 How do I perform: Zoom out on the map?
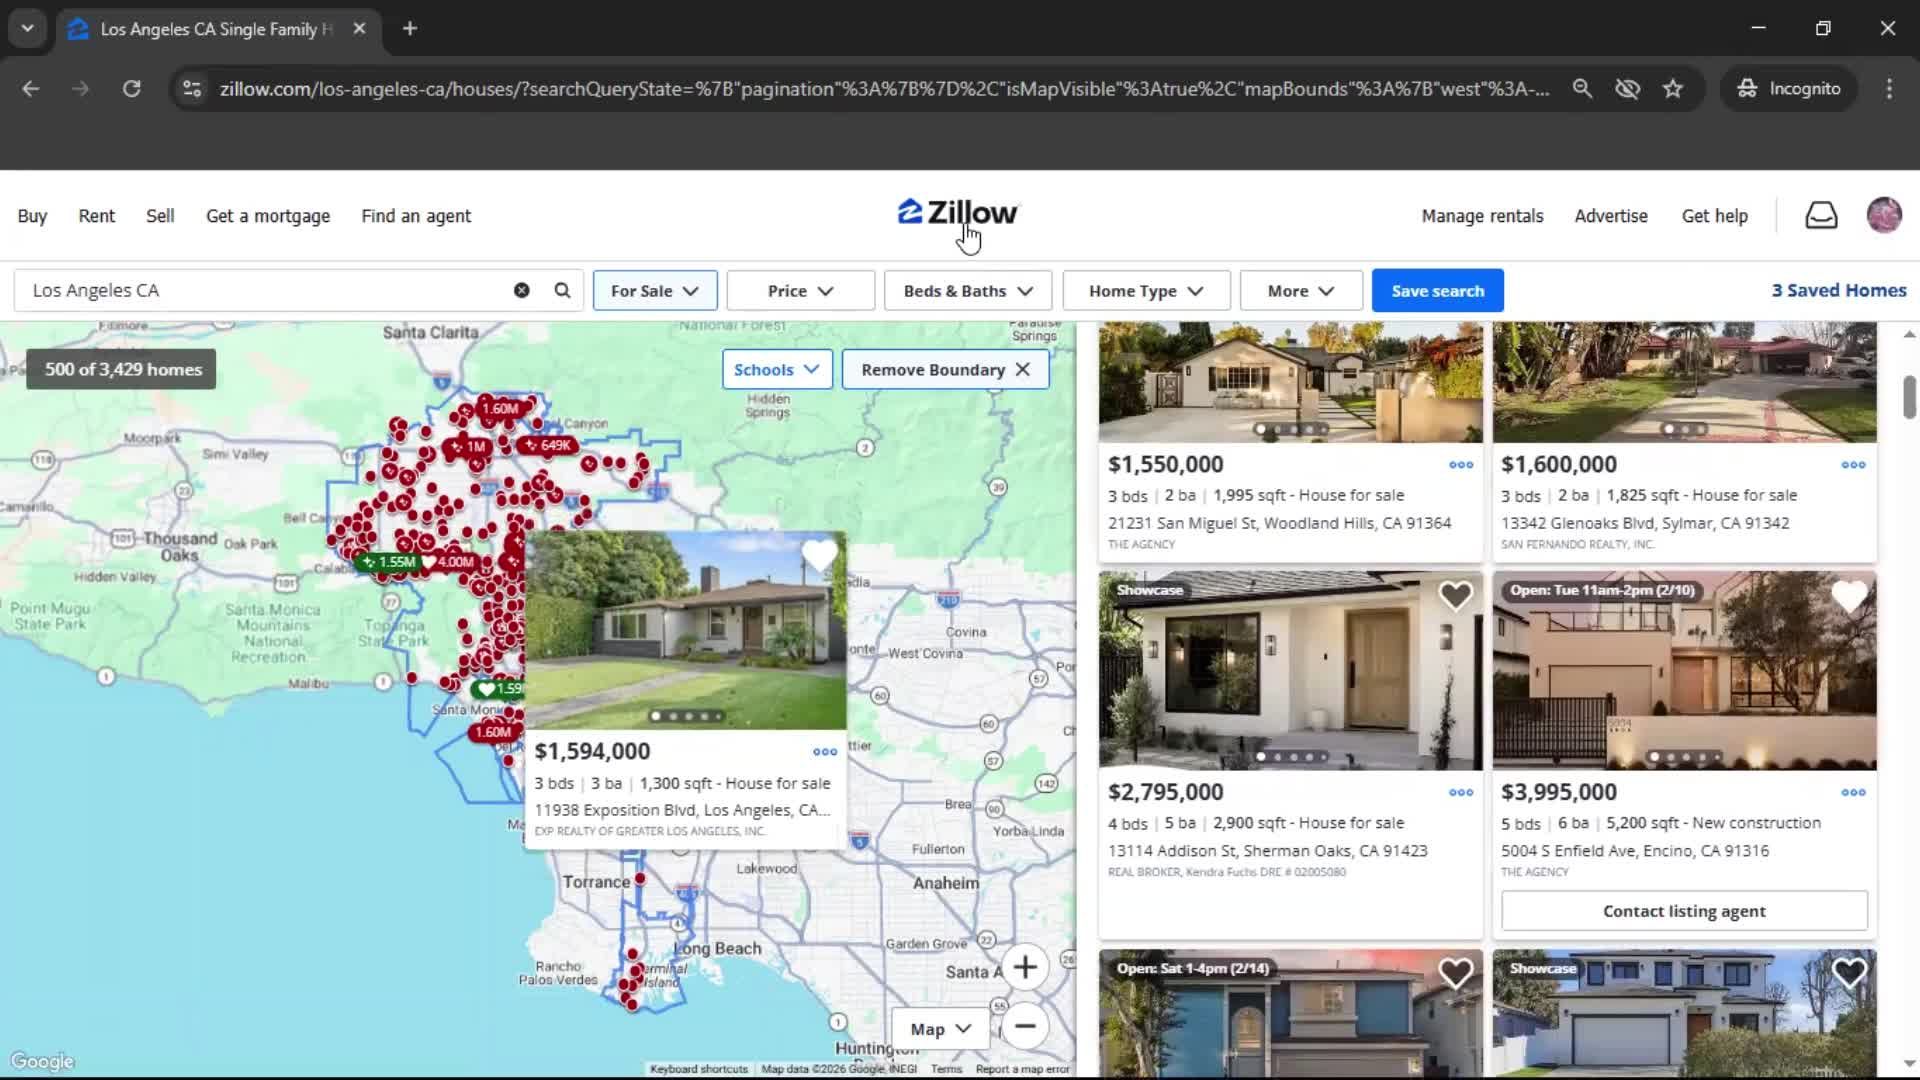point(1024,1026)
